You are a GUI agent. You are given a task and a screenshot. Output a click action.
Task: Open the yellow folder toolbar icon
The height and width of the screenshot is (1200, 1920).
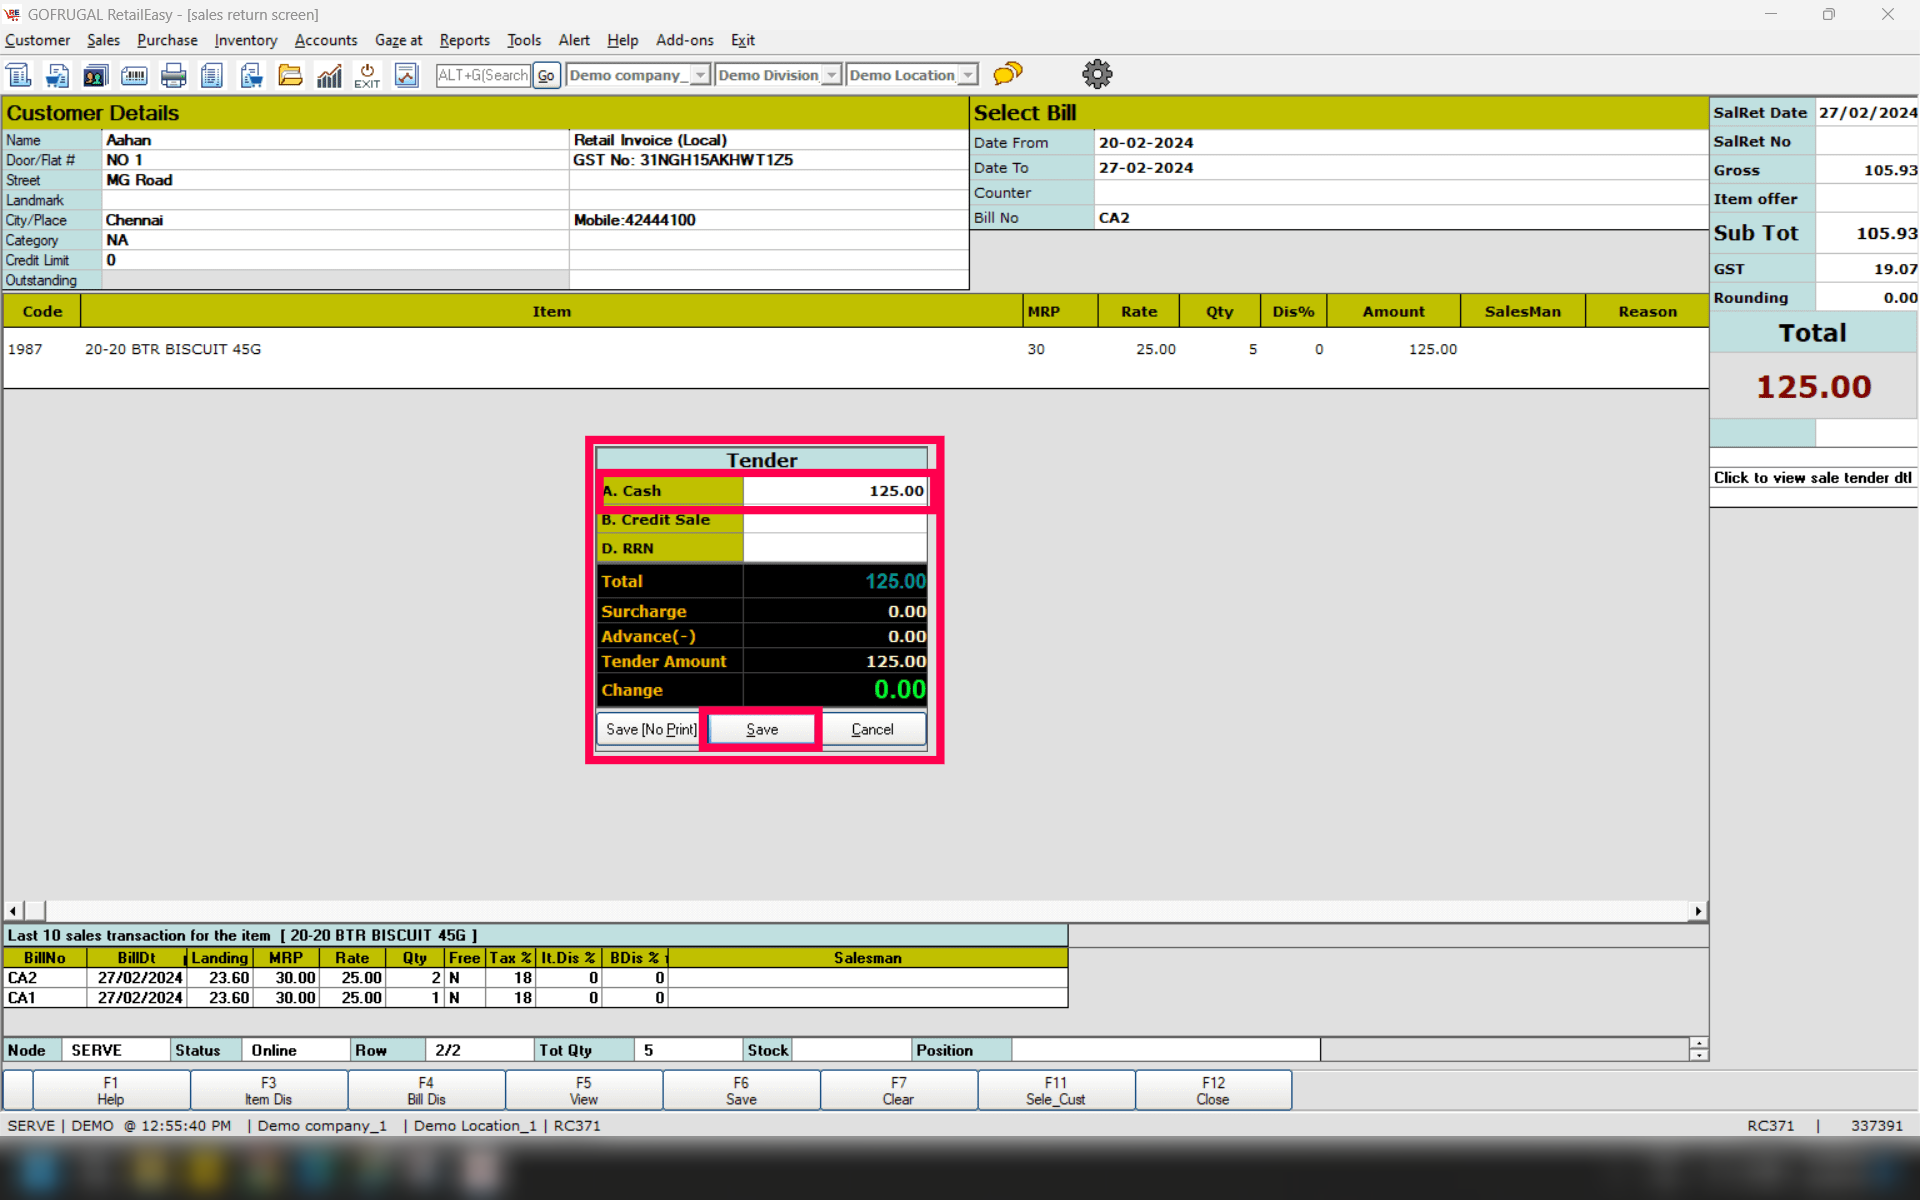pos(290,75)
